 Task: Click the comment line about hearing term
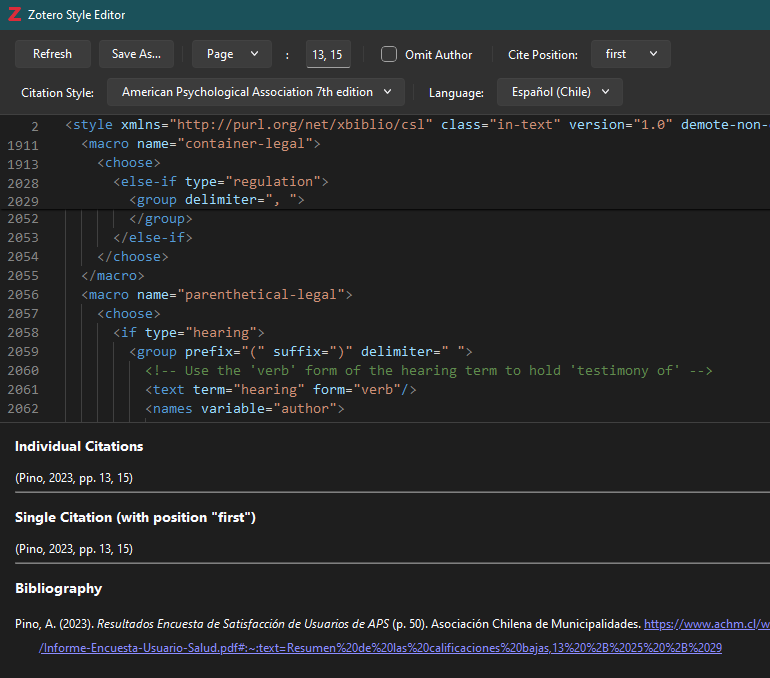(x=428, y=371)
